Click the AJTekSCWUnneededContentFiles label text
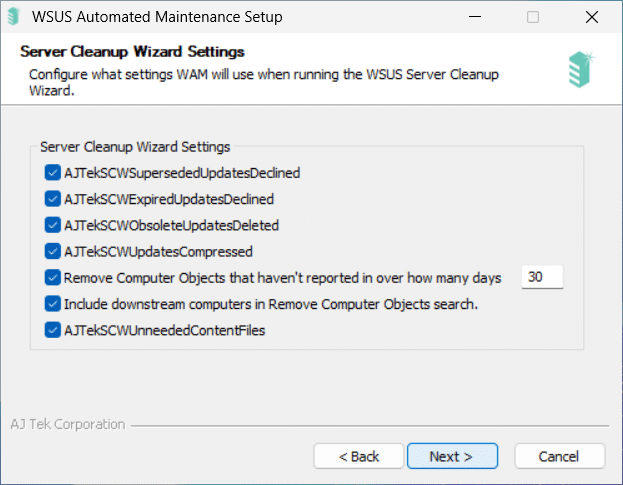 164,330
